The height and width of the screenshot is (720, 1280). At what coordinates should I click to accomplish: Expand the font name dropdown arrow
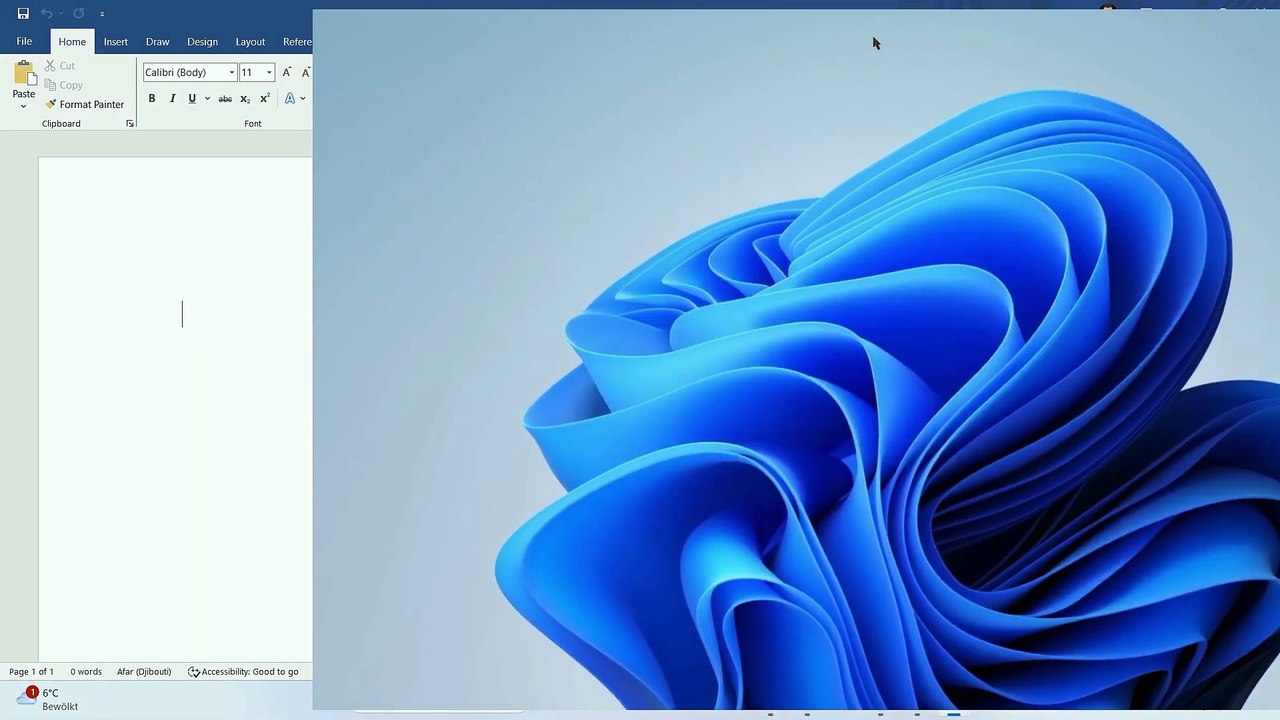click(232, 72)
